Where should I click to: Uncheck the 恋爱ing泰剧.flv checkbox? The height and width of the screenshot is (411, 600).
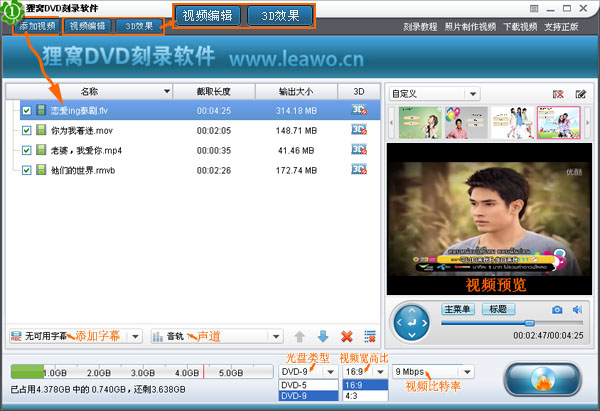pyautogui.click(x=26, y=111)
